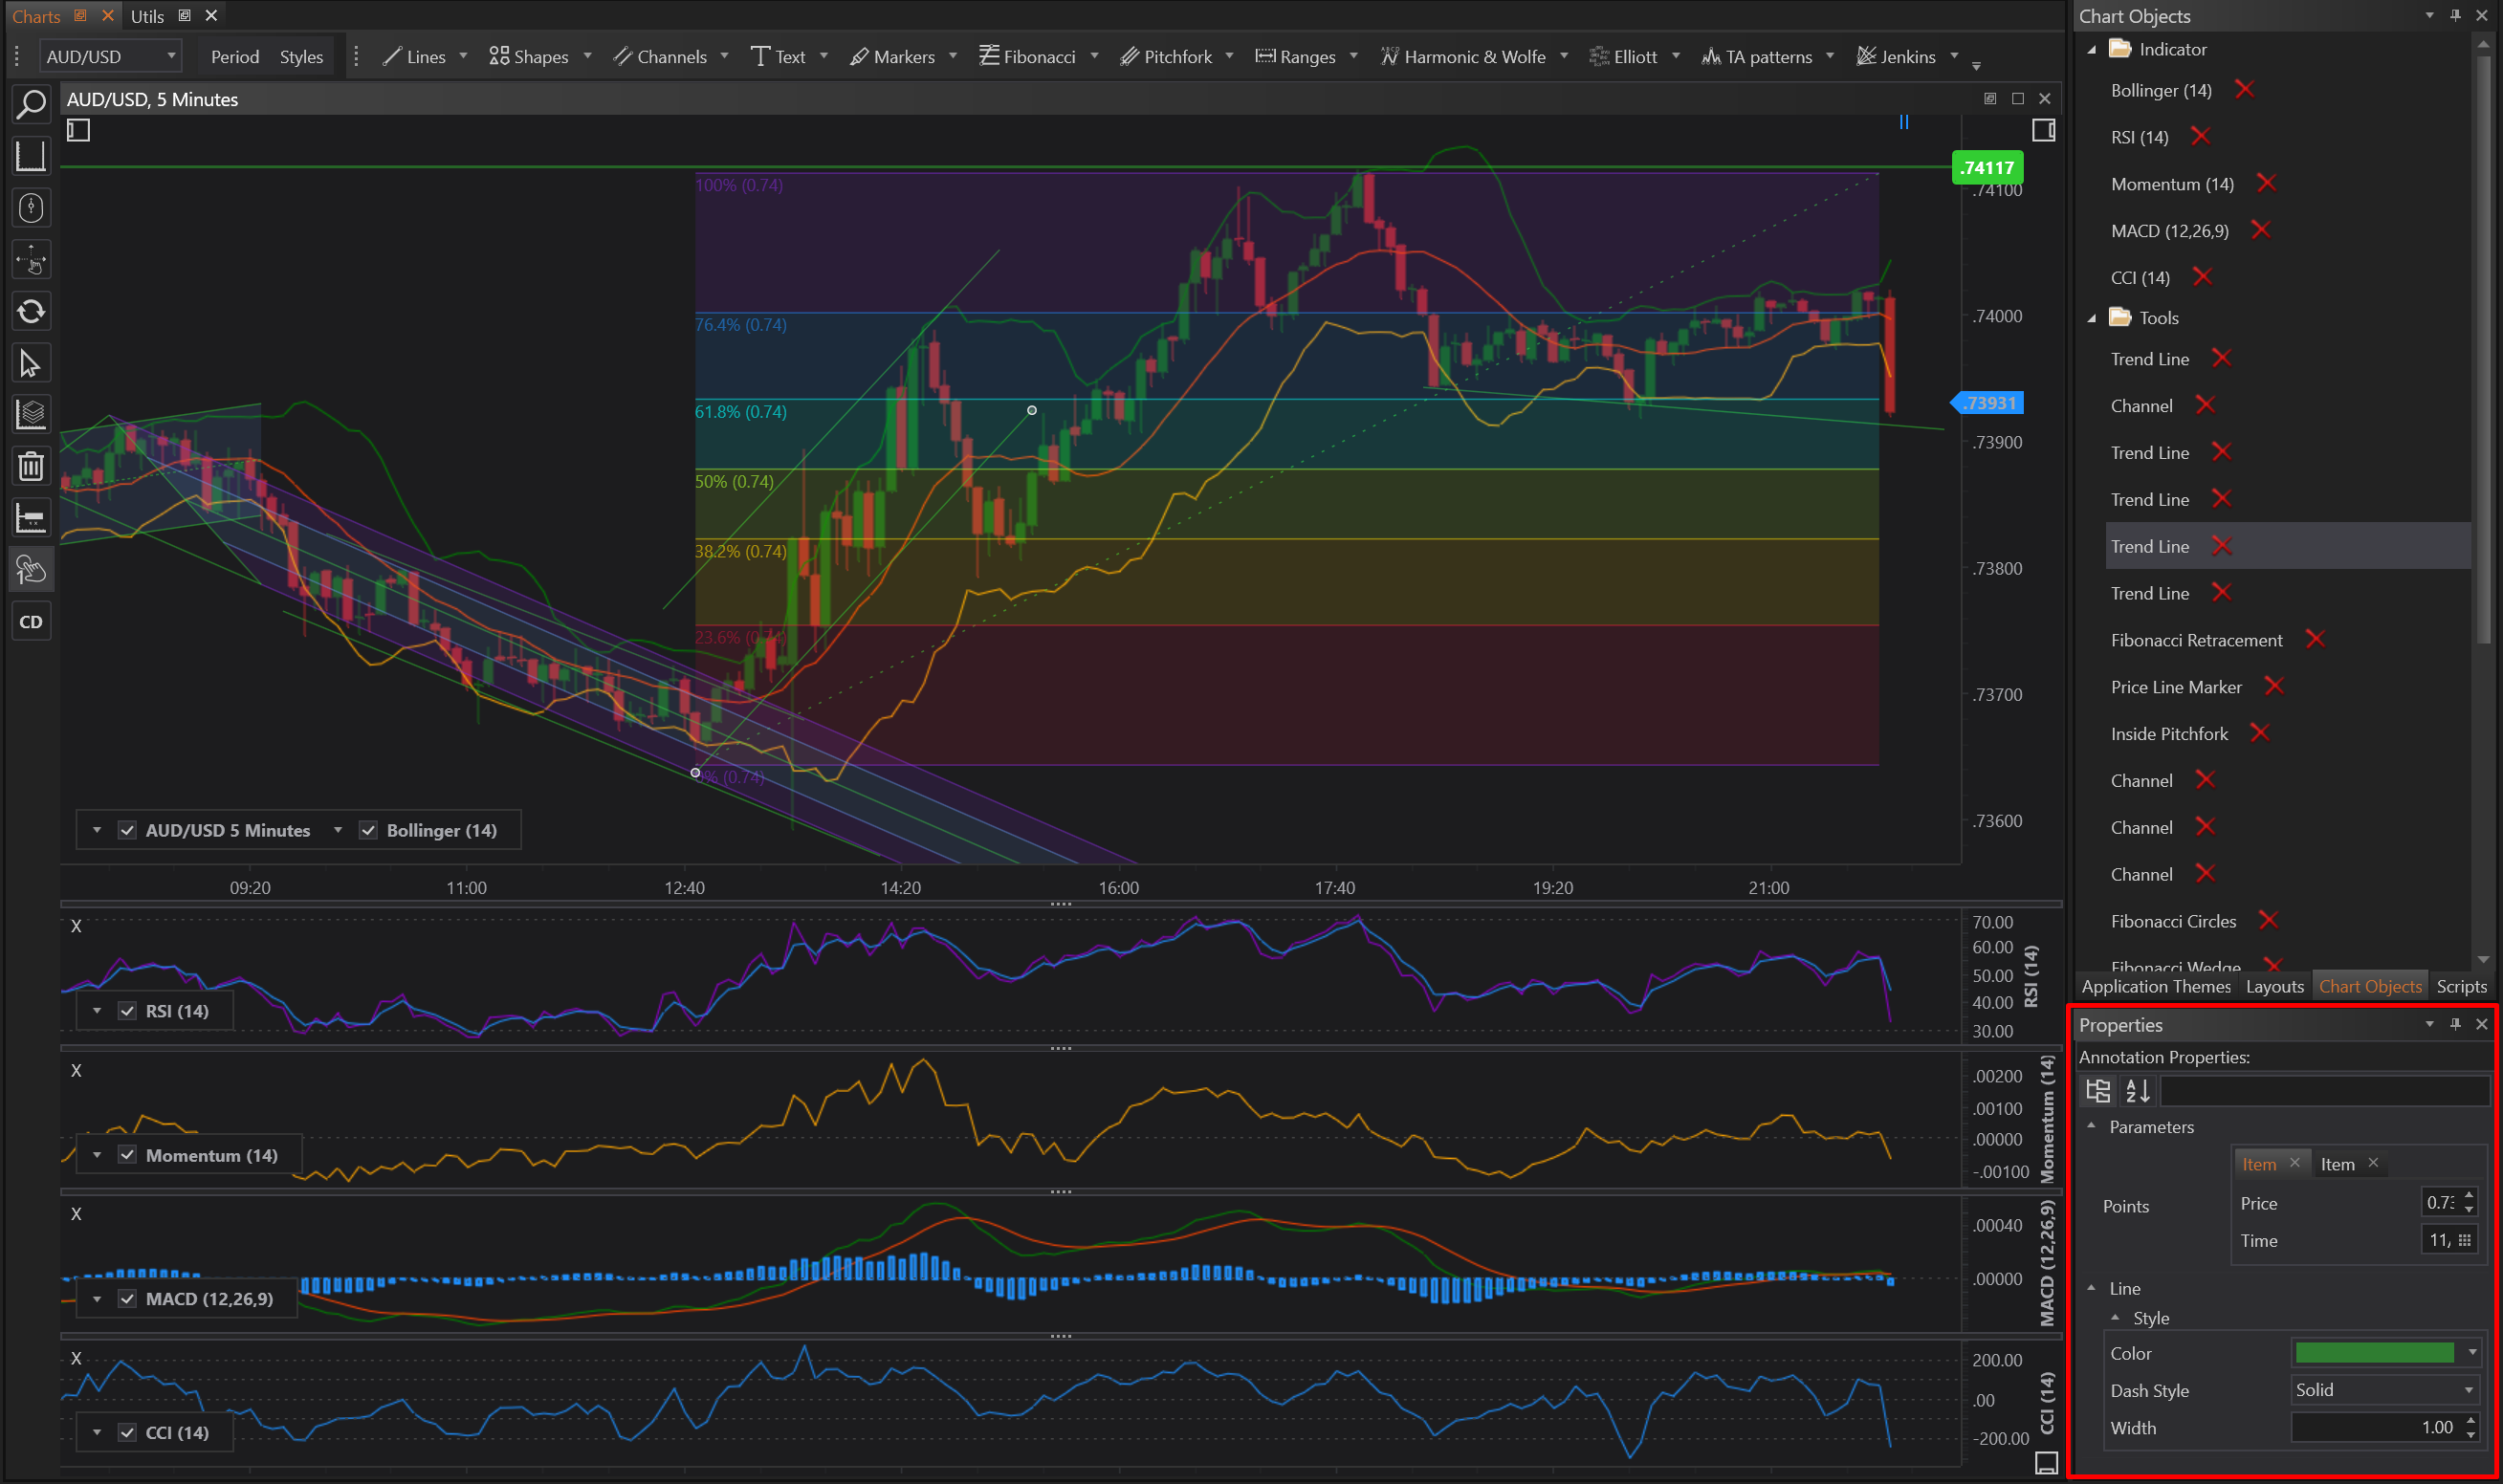The image size is (2503, 1484).
Task: Delete the Bollinger (14) indicator
Action: 2244,90
